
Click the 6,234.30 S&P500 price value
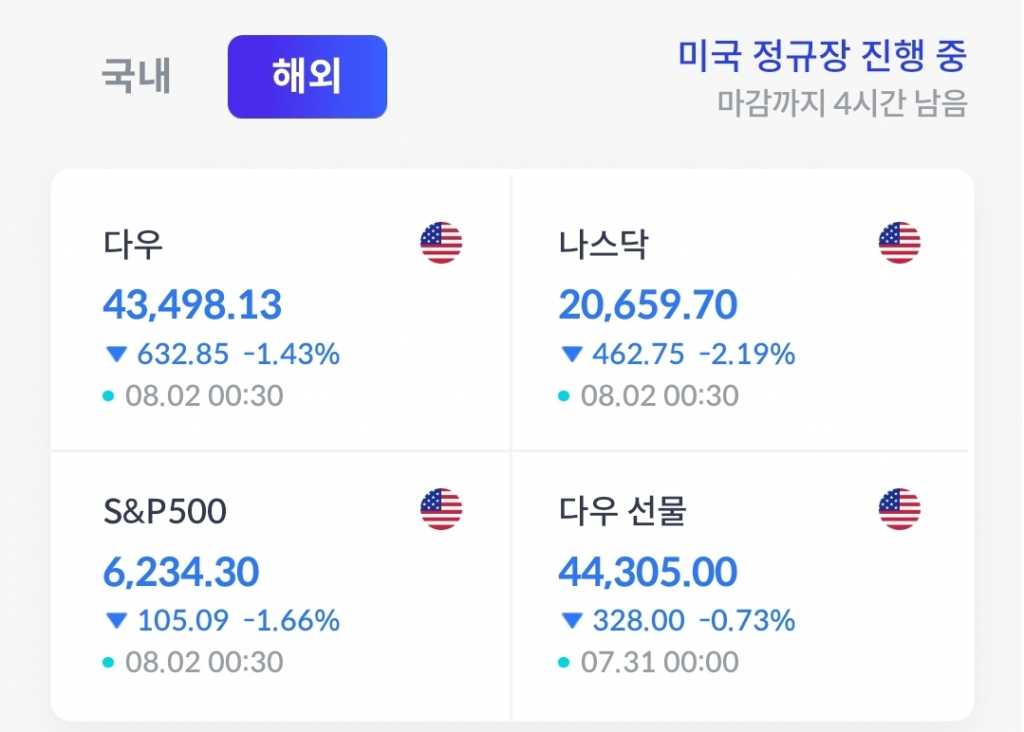point(181,572)
